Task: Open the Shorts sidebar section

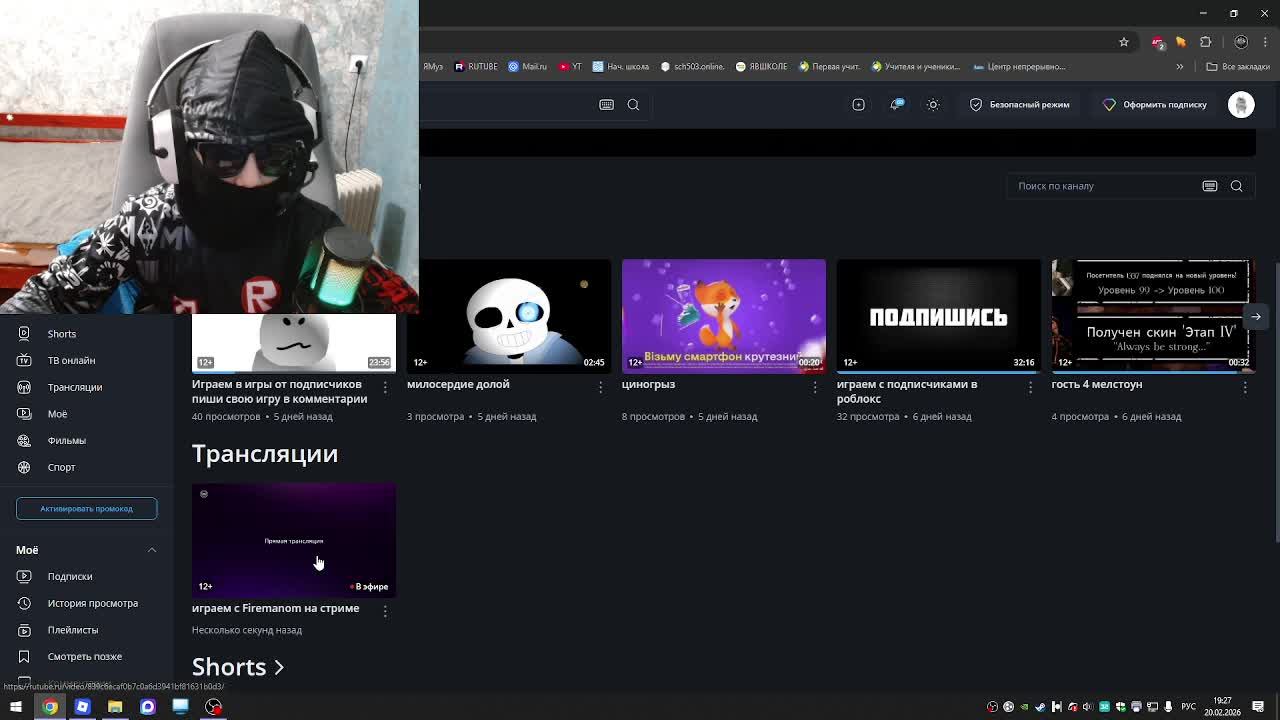Action: point(62,334)
